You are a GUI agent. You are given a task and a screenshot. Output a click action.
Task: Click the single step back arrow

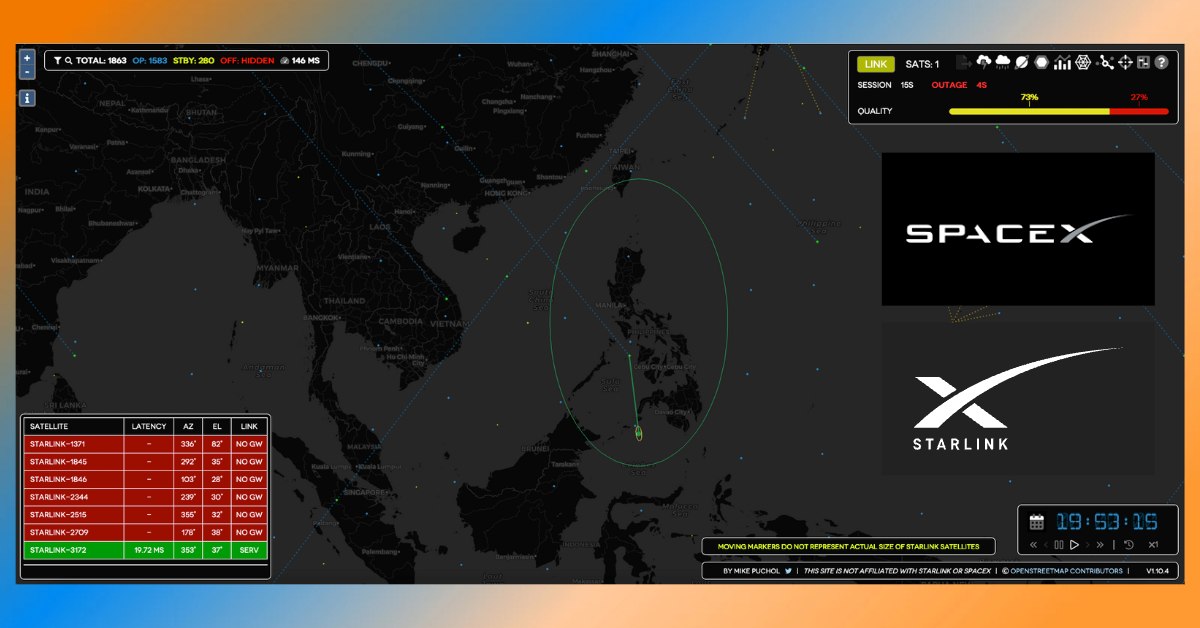(x=1048, y=545)
